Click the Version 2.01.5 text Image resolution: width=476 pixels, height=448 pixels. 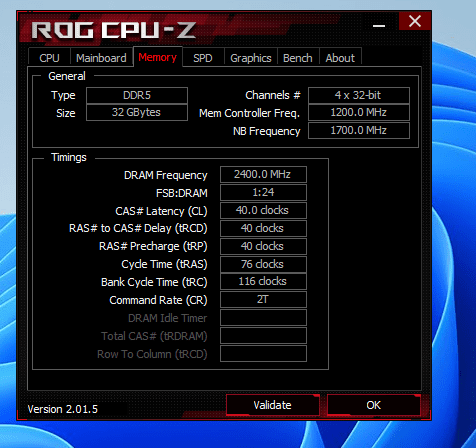[63, 409]
